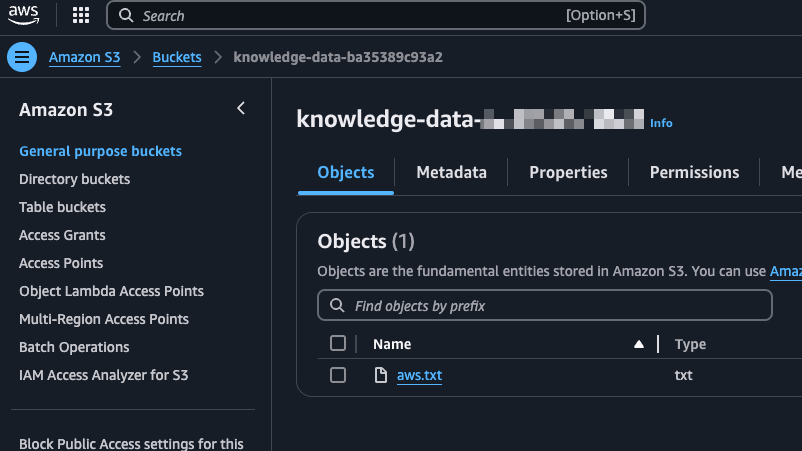The width and height of the screenshot is (802, 451).
Task: Follow the Amazon S3 breadcrumb link
Action: (x=84, y=57)
